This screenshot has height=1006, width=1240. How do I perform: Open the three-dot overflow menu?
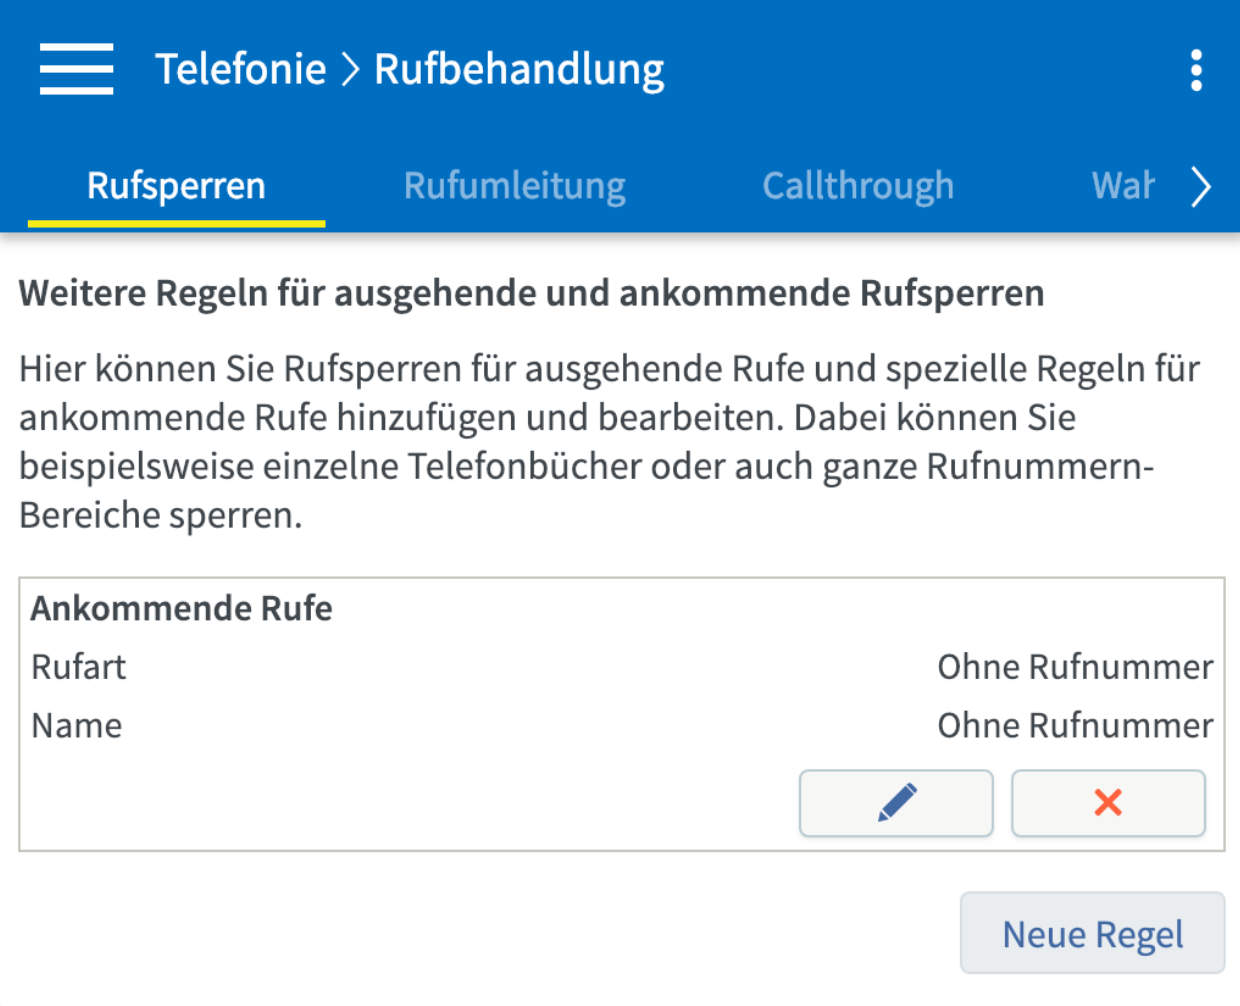click(x=1196, y=71)
